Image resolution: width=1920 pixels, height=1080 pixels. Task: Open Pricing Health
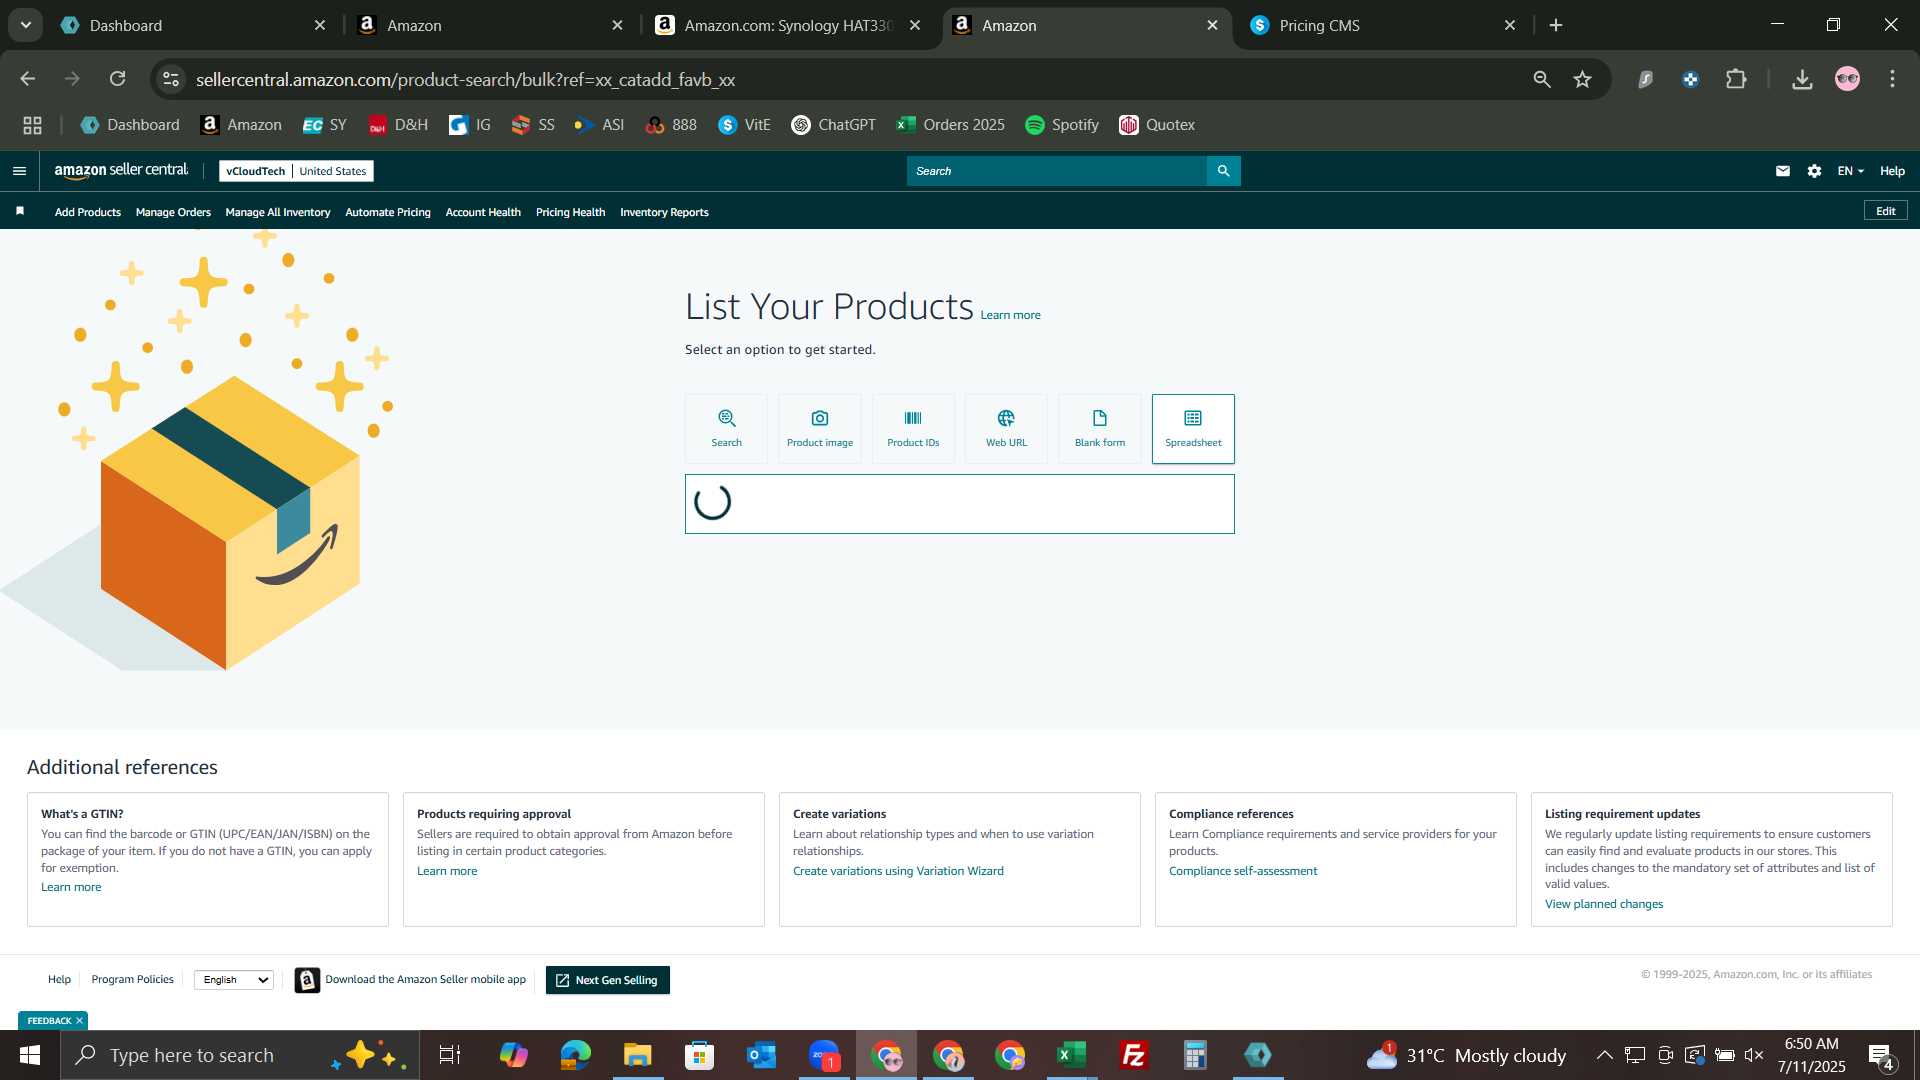(x=570, y=212)
